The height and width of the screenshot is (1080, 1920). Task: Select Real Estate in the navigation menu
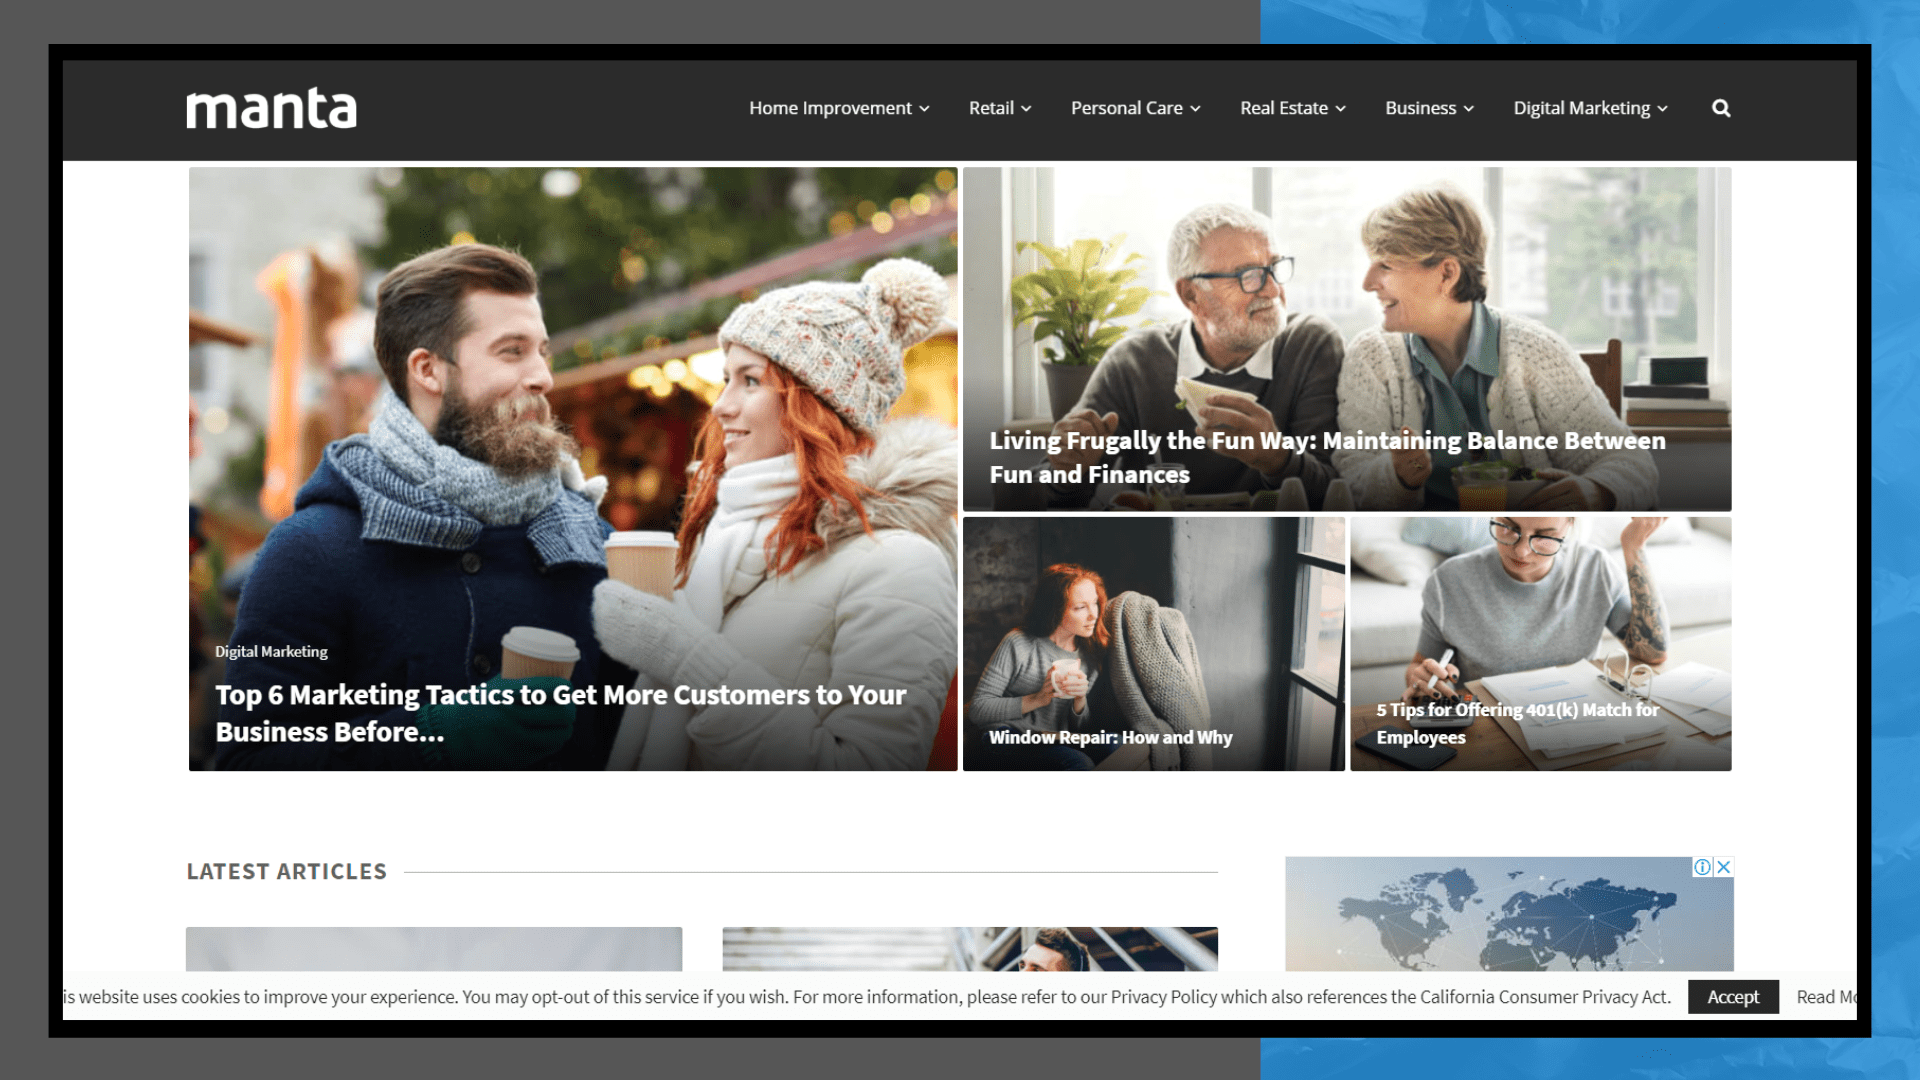(1285, 108)
